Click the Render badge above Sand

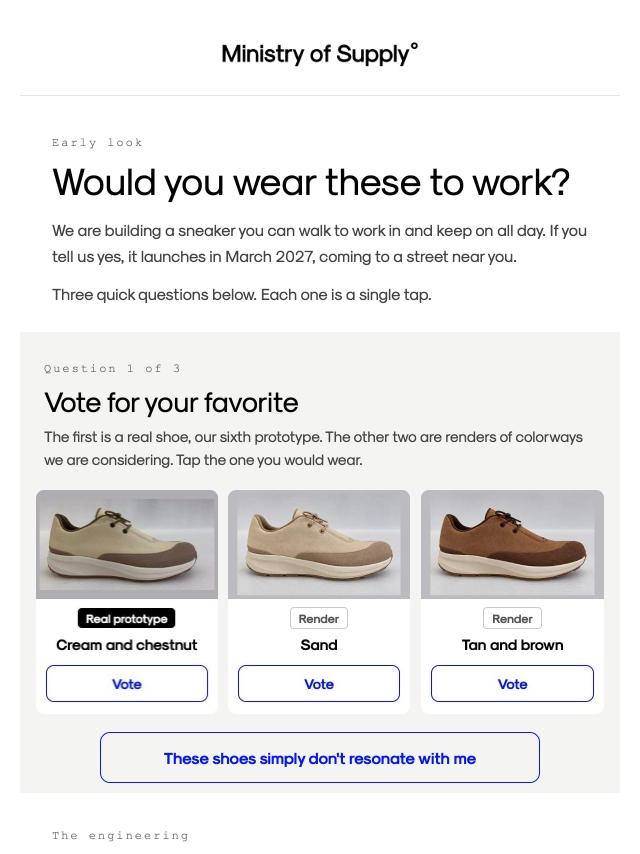pyautogui.click(x=319, y=618)
